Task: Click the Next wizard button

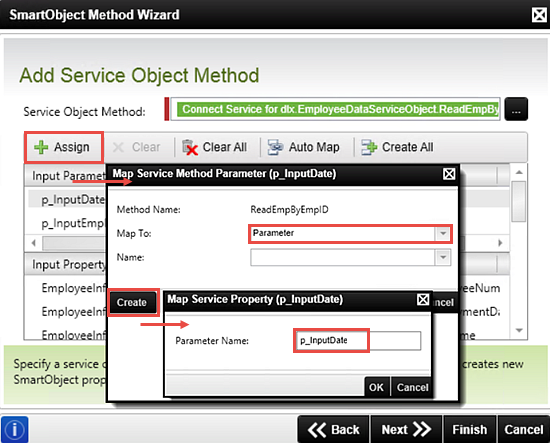Action: 406,429
